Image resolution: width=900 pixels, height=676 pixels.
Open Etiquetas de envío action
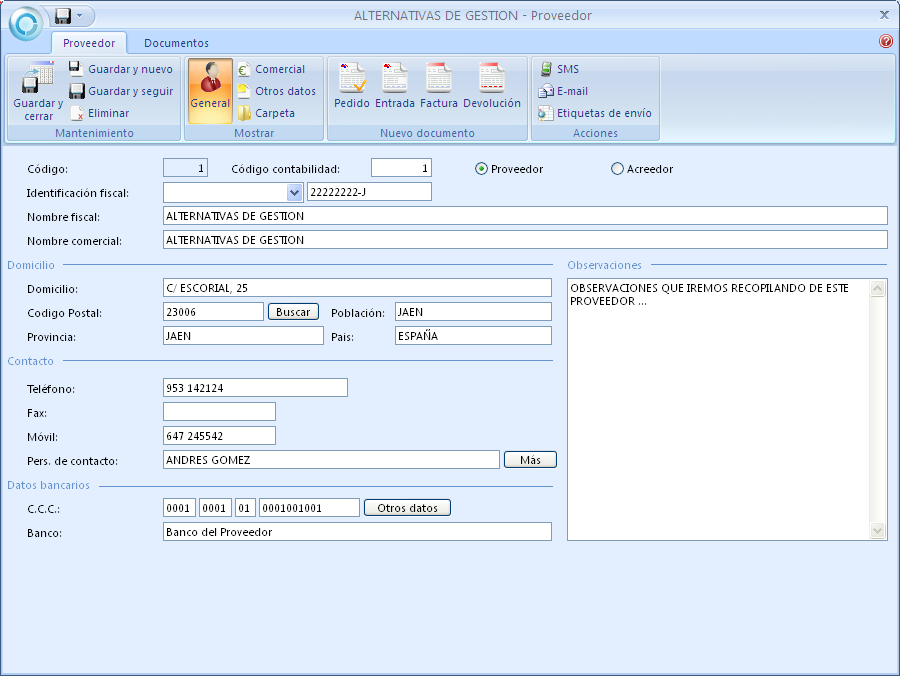tap(546, 113)
